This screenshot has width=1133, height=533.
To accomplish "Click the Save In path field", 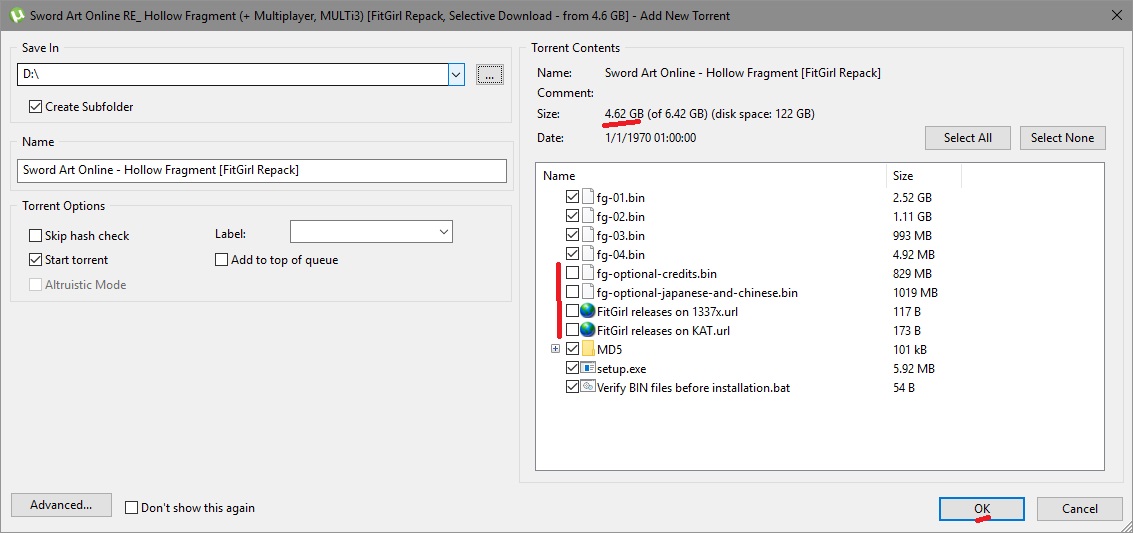I will [233, 74].
